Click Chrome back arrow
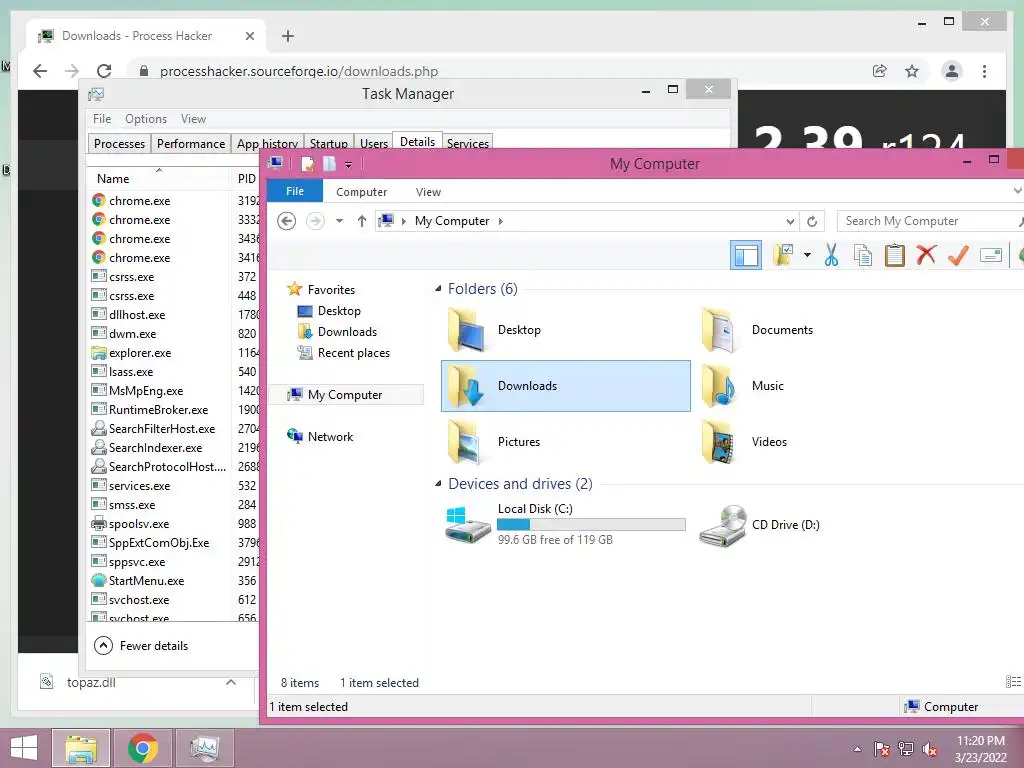Image resolution: width=1024 pixels, height=768 pixels. point(40,71)
